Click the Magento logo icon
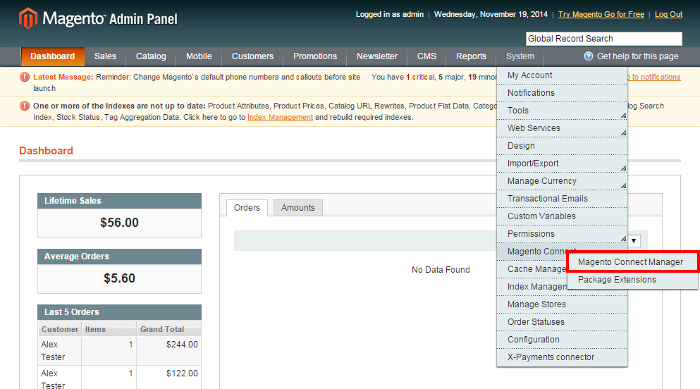Image resolution: width=700 pixels, height=389 pixels. 28,18
